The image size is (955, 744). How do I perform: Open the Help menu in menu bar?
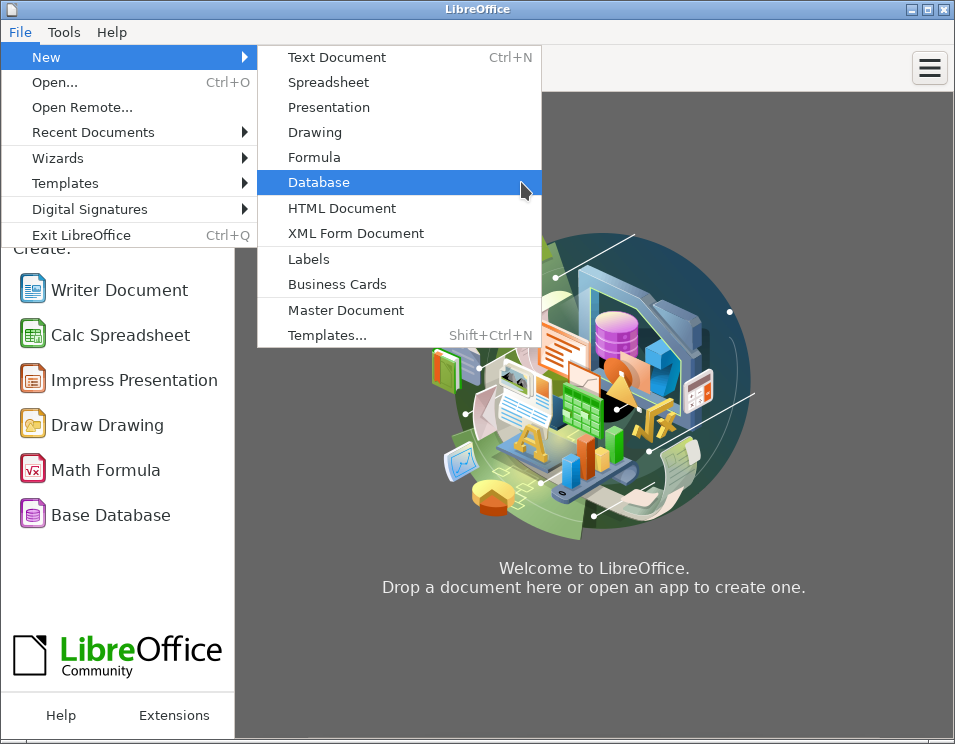(112, 32)
